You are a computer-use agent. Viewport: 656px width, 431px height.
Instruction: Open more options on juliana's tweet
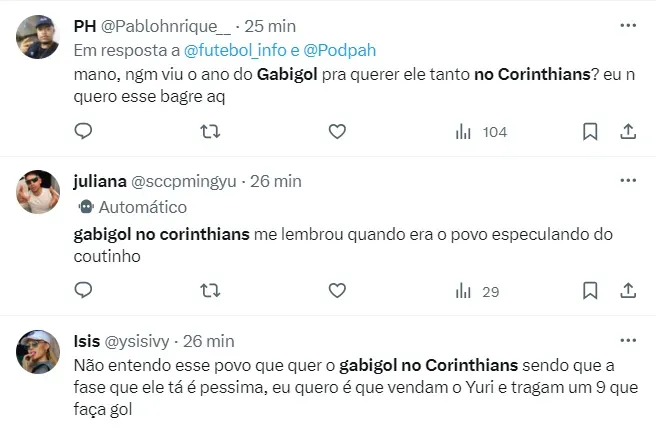pyautogui.click(x=628, y=180)
